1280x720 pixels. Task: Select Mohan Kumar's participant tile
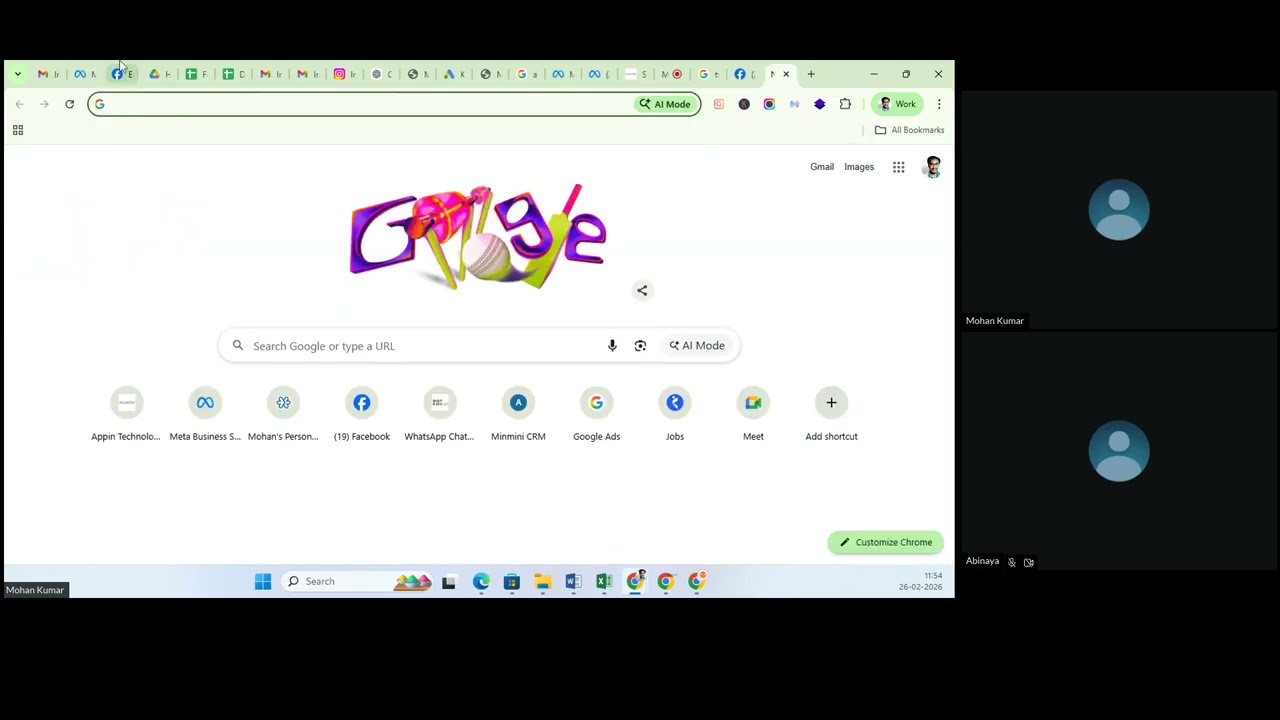[1119, 211]
